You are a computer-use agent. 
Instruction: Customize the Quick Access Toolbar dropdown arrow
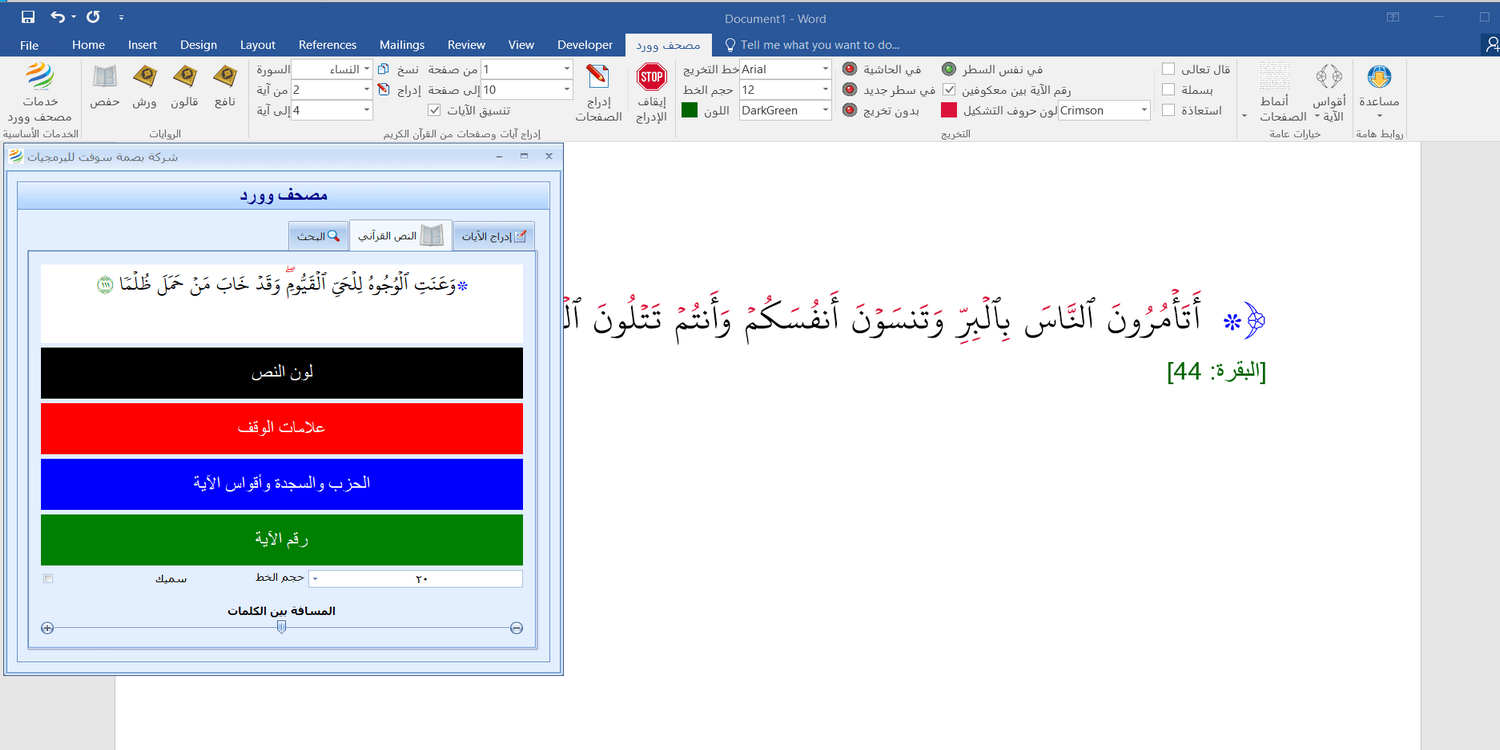point(121,17)
